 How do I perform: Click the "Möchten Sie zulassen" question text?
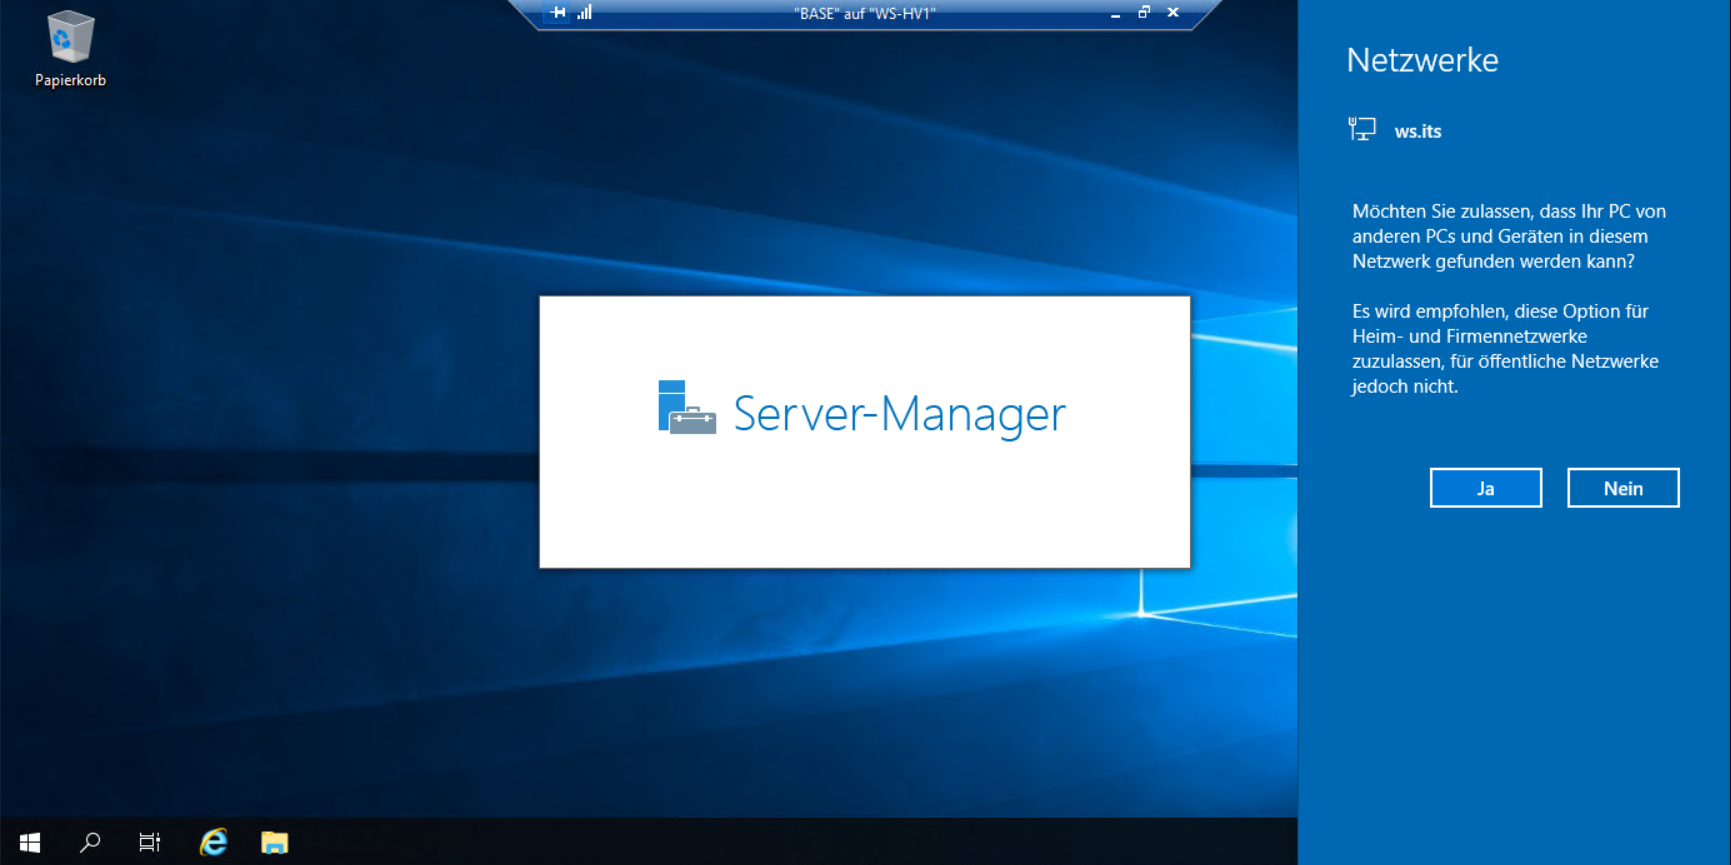coord(1509,236)
